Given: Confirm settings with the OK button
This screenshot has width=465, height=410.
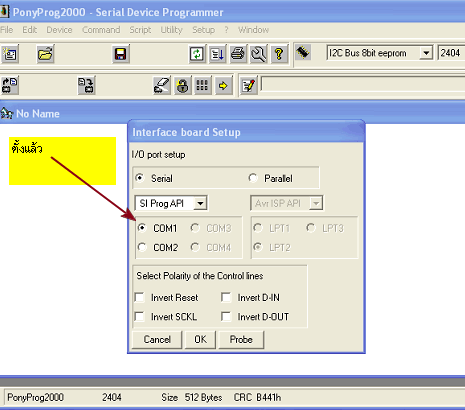Looking at the screenshot, I should click(200, 339).
